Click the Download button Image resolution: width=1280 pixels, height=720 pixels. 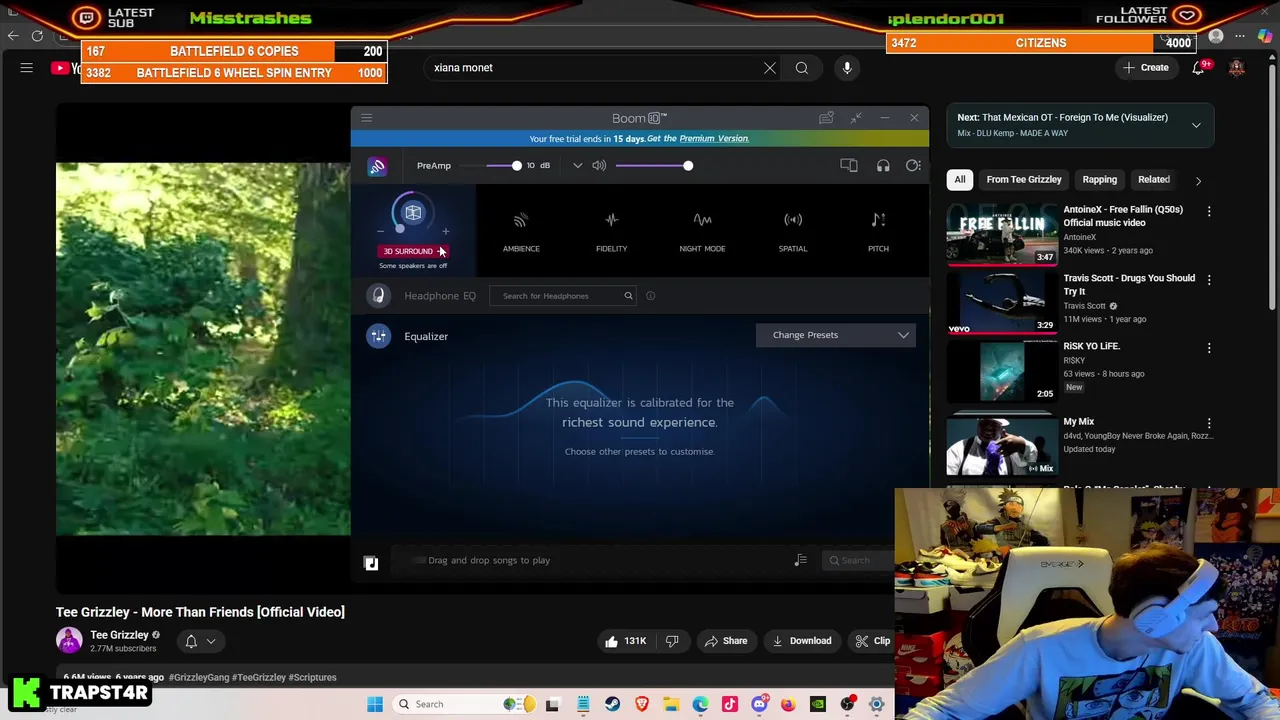click(802, 641)
